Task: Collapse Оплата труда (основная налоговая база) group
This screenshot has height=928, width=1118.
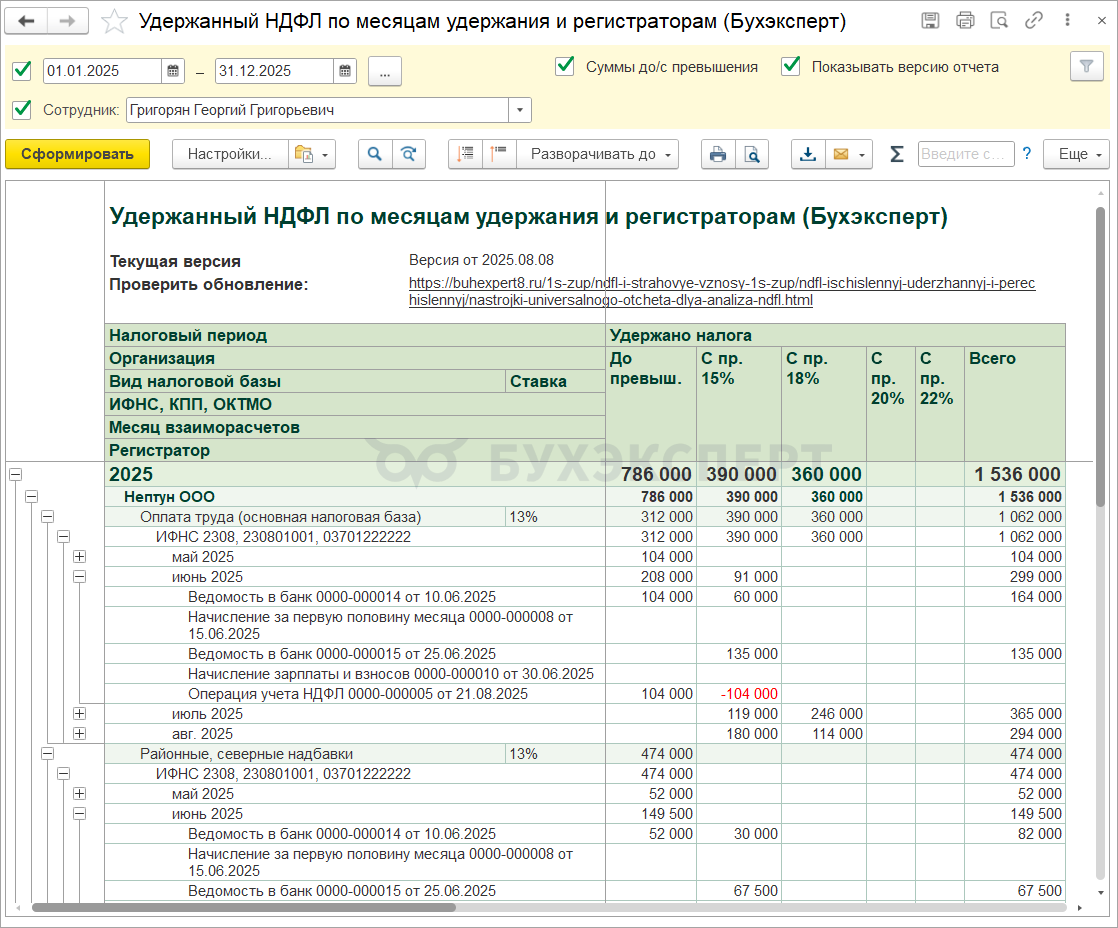Action: point(47,517)
